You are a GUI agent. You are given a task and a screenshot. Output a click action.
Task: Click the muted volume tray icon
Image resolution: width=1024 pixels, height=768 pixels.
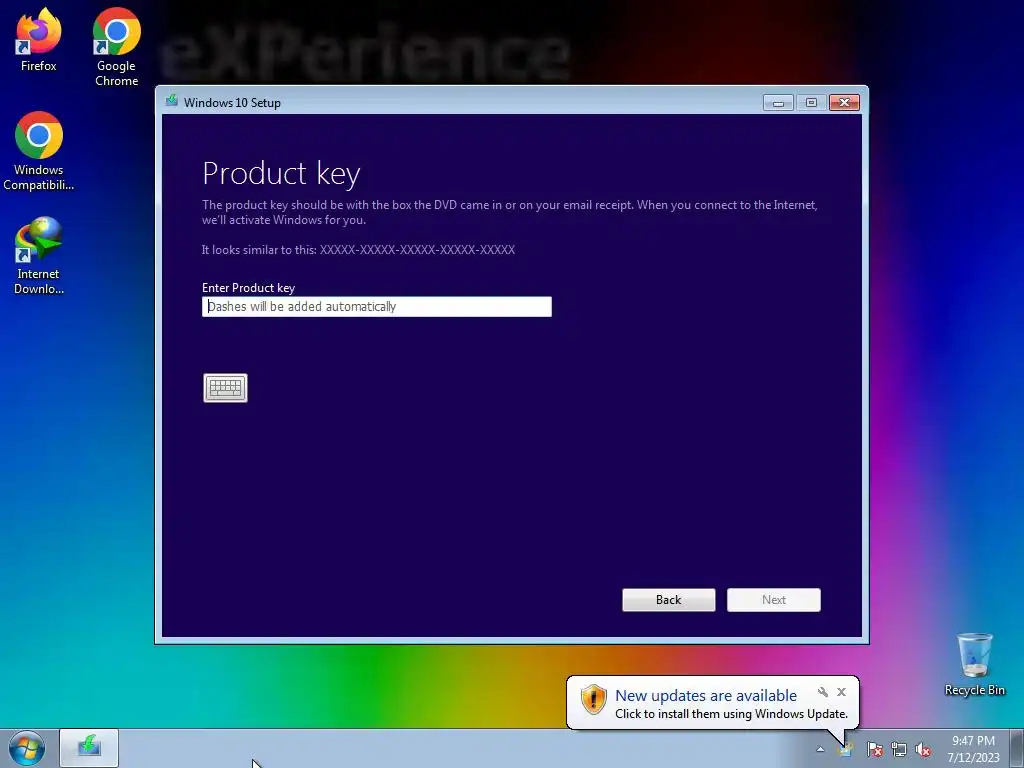tap(923, 749)
